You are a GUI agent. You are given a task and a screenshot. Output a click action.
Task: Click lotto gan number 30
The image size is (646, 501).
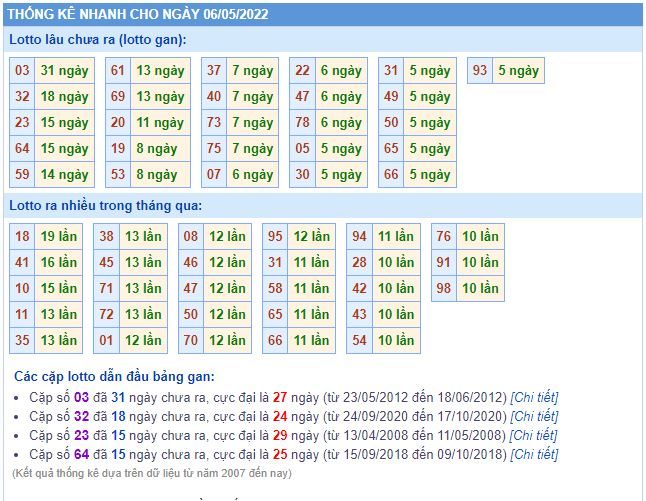(x=302, y=174)
